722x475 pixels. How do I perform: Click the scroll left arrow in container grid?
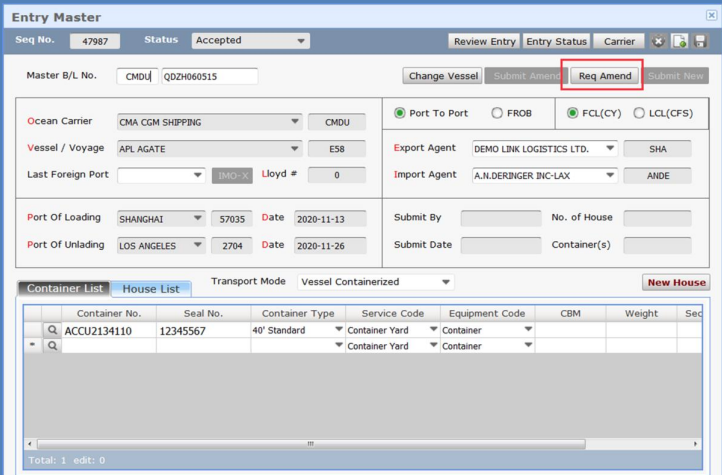30,443
